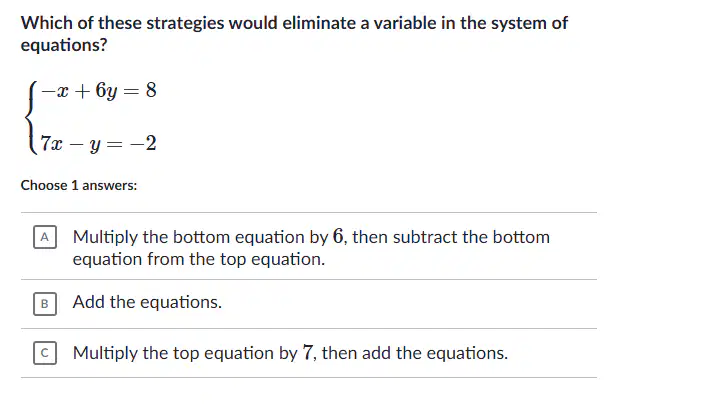Screen dimensions: 709x409
Task: Click the curly brace of the system
Action: (31, 118)
